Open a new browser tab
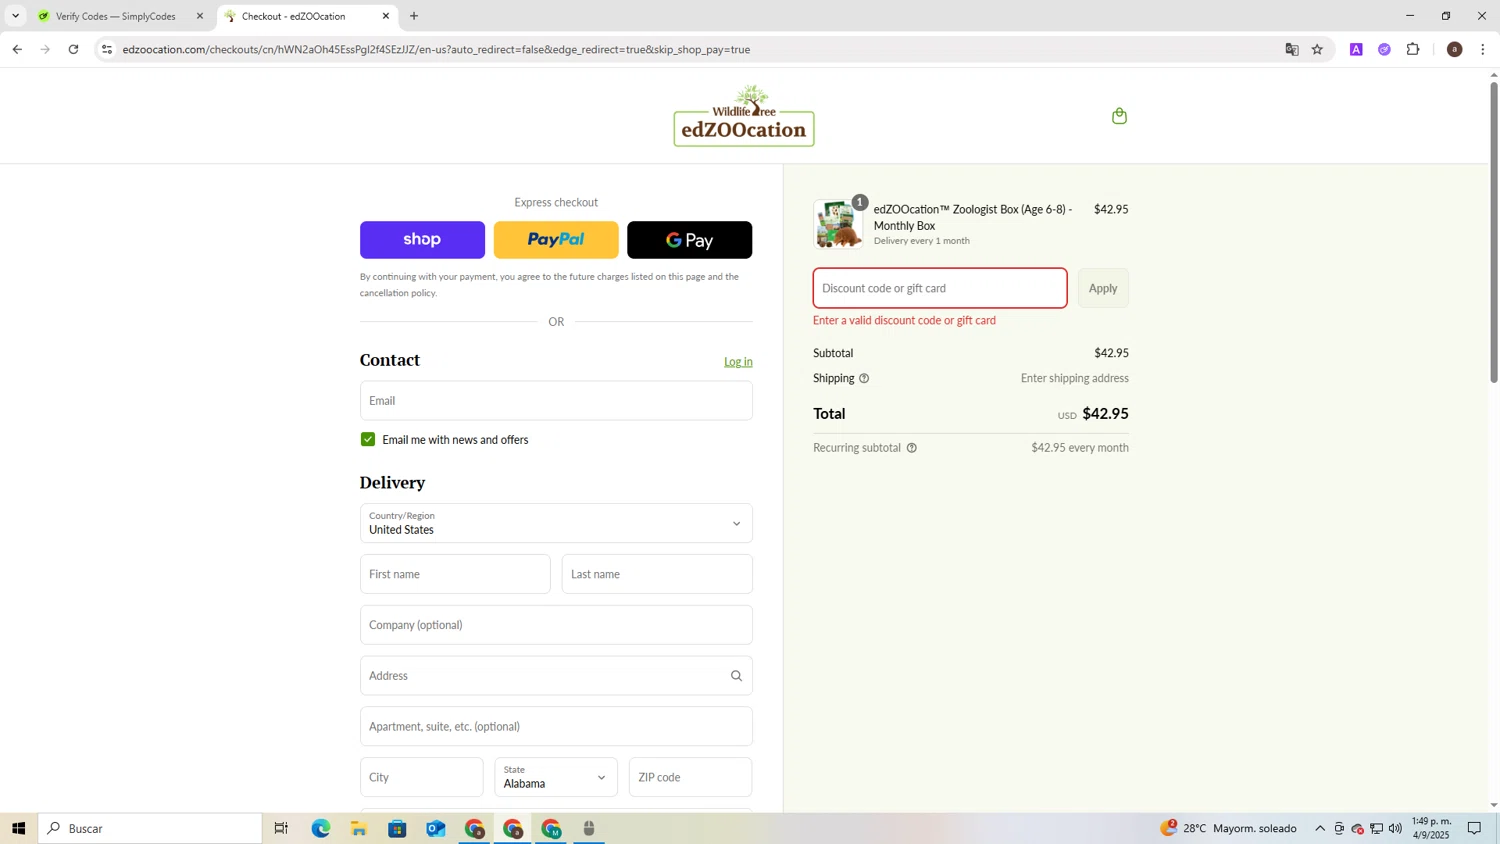 414,16
